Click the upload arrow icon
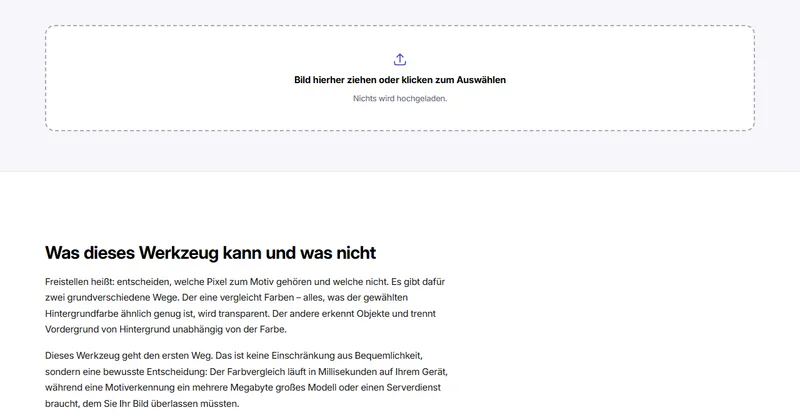The height and width of the screenshot is (420, 800). coord(400,60)
